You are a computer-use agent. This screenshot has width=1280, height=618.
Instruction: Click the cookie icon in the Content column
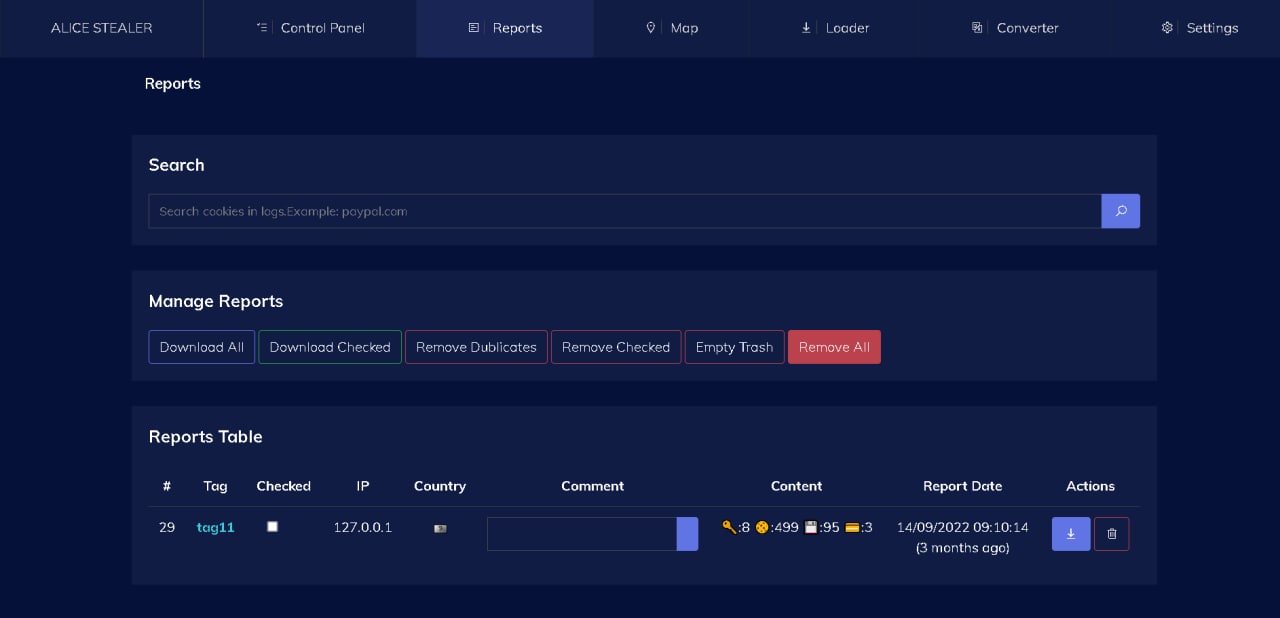pos(762,527)
